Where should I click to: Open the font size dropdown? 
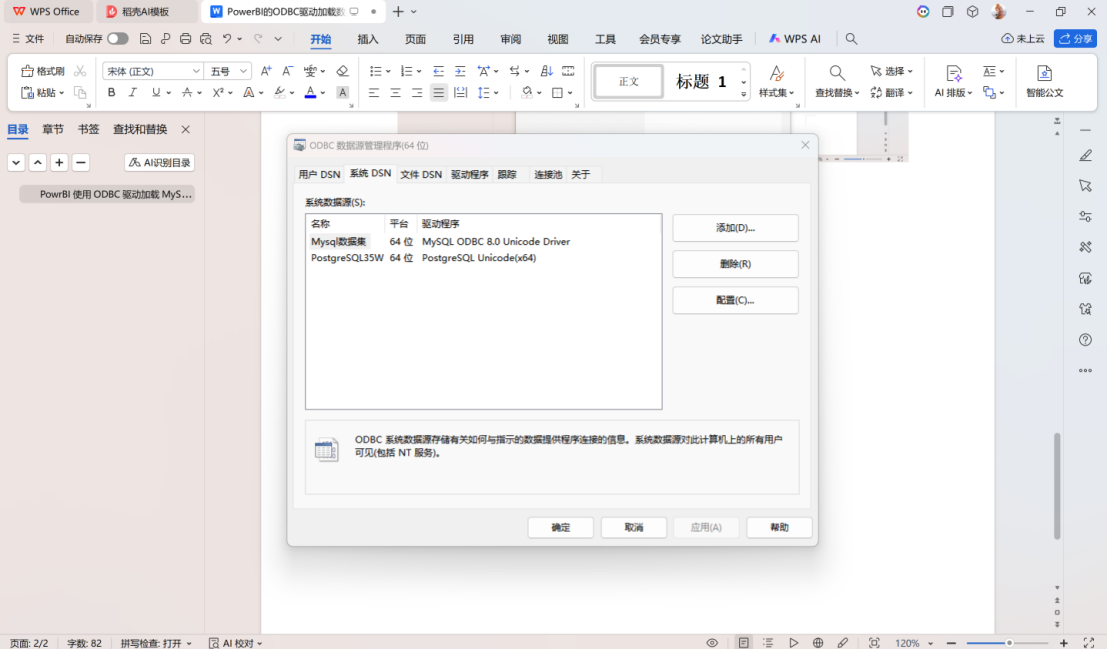[x=243, y=71]
